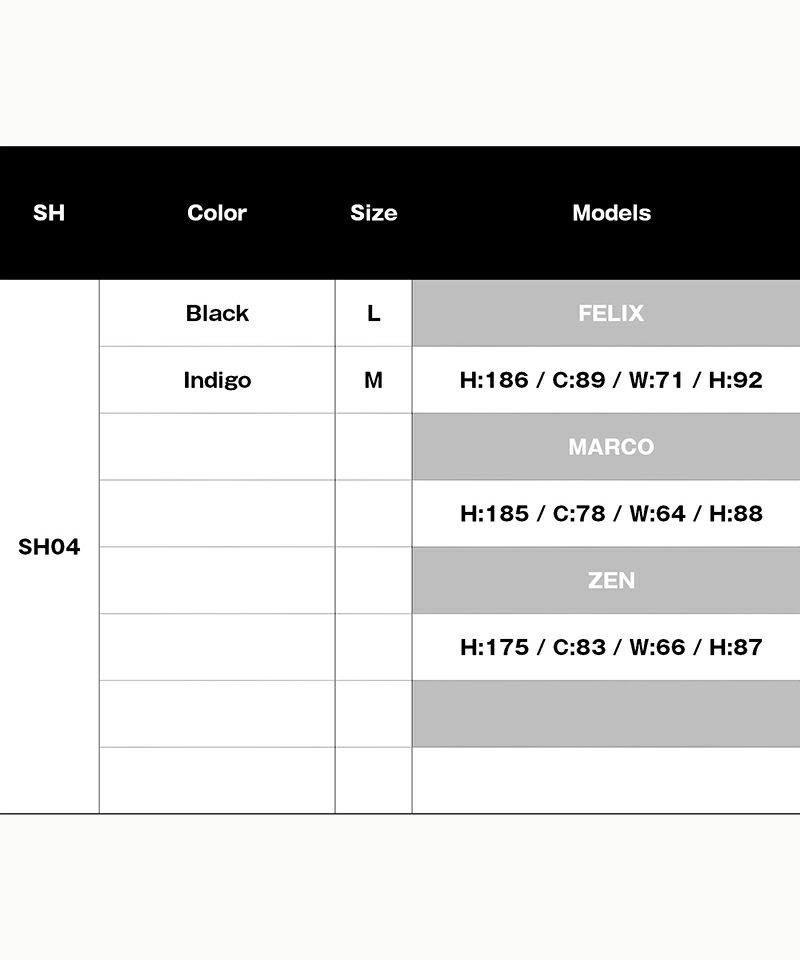Image resolution: width=800 pixels, height=960 pixels.
Task: Select the Color column header
Action: 217,213
